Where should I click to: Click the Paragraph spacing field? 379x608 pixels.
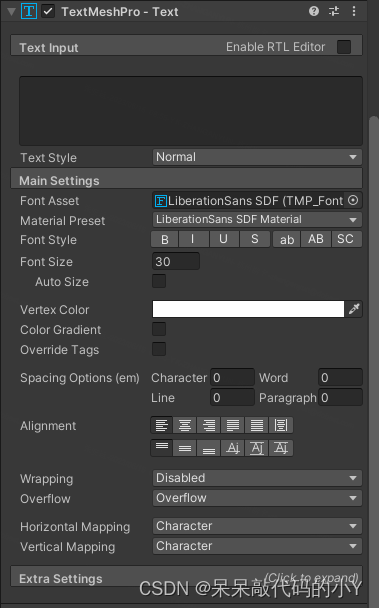[340, 397]
